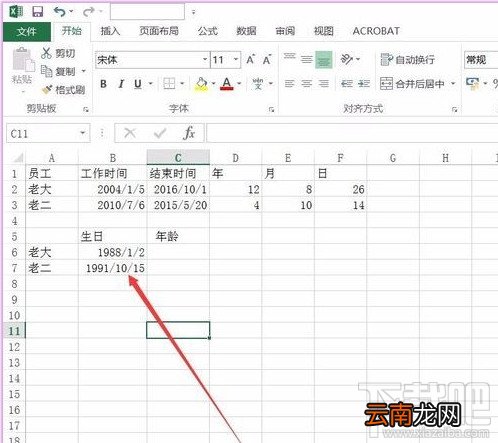Image resolution: width=498 pixels, height=443 pixels.
Task: Align cell text left
Action: (290, 83)
